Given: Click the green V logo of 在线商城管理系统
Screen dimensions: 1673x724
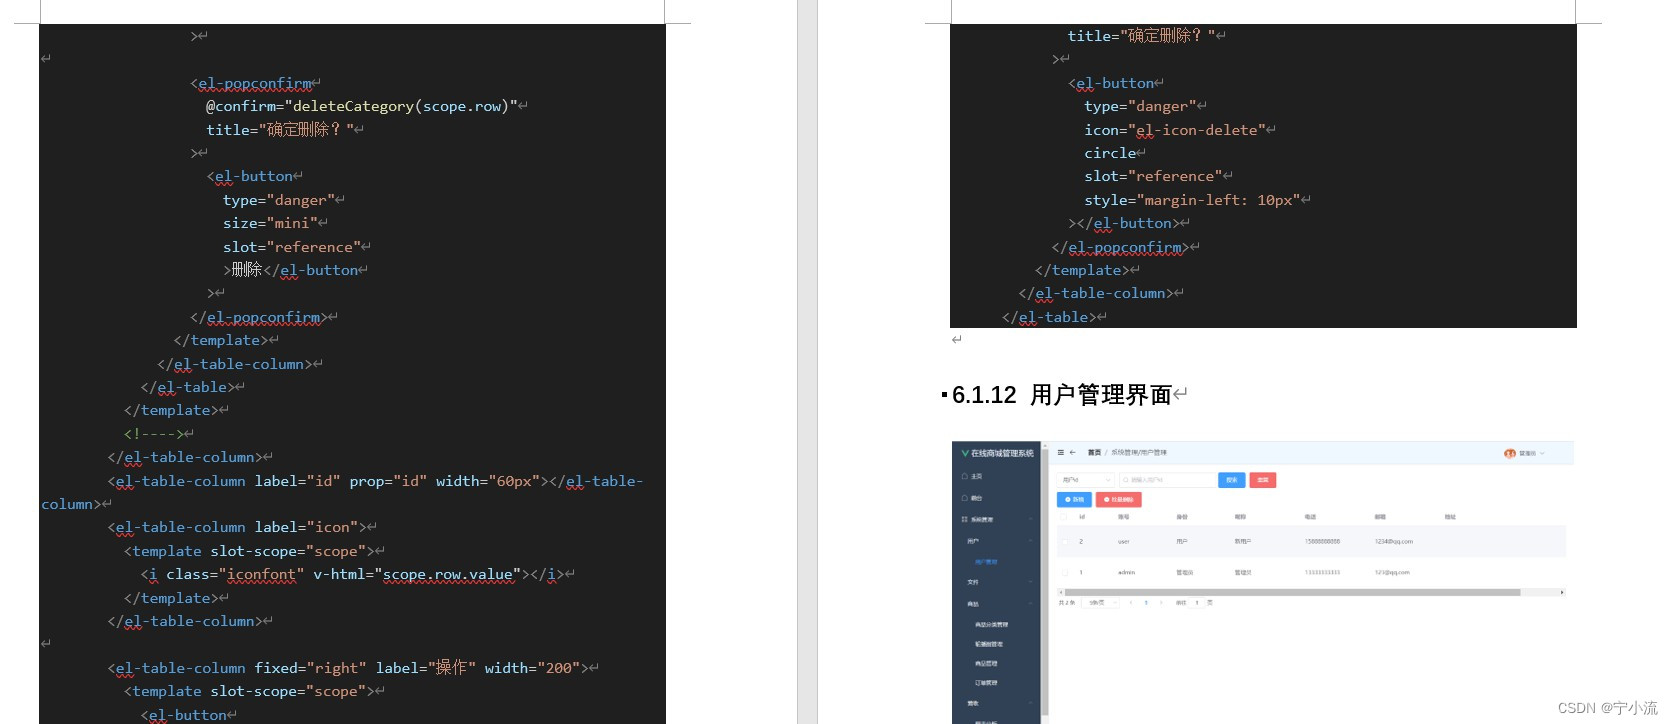Looking at the screenshot, I should (x=965, y=453).
